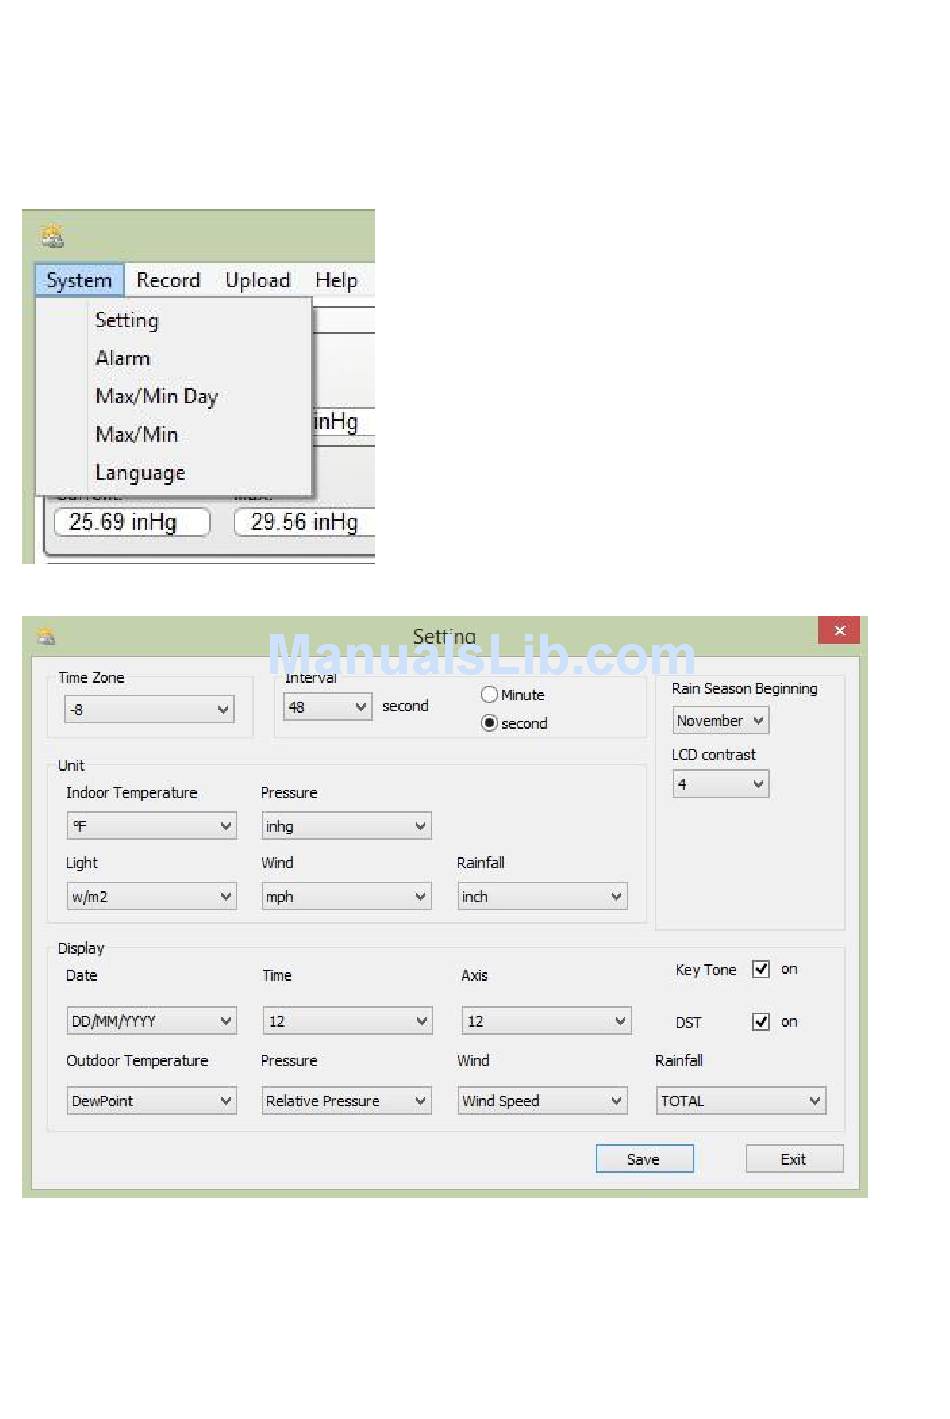Open the Rainfall display TOTAL dropdown
This screenshot has width=950, height=1419.
(x=741, y=1101)
